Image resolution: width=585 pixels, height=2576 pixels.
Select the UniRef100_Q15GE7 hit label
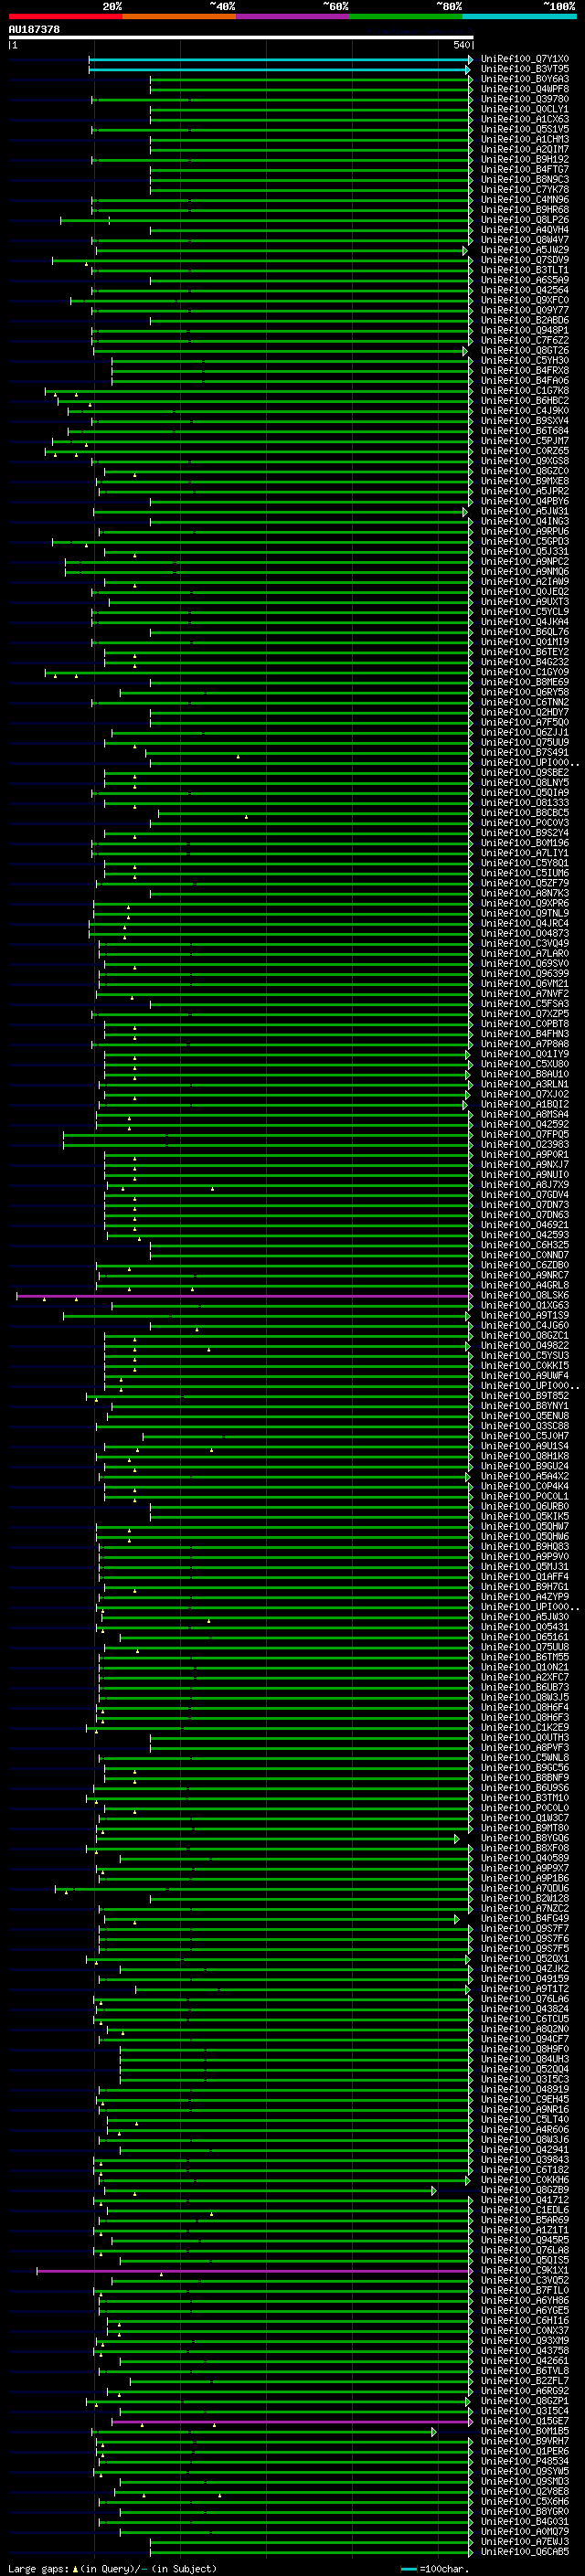click(x=525, y=2422)
